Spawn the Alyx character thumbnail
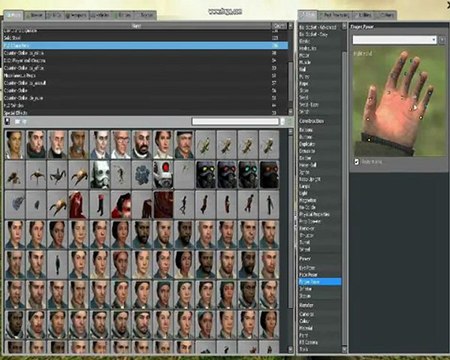This screenshot has height=360, width=450. tap(15, 144)
